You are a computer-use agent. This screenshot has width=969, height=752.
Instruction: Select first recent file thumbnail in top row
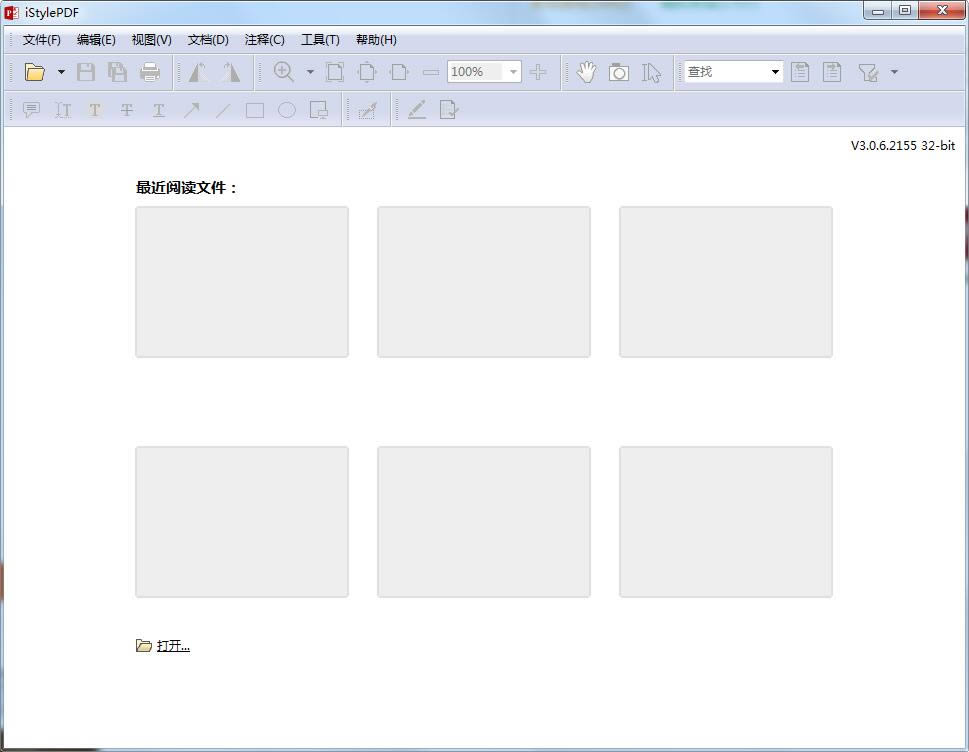tap(242, 282)
